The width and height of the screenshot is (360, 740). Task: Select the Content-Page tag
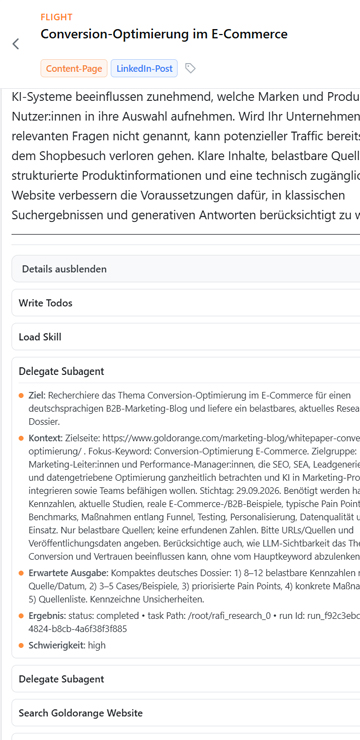click(74, 68)
